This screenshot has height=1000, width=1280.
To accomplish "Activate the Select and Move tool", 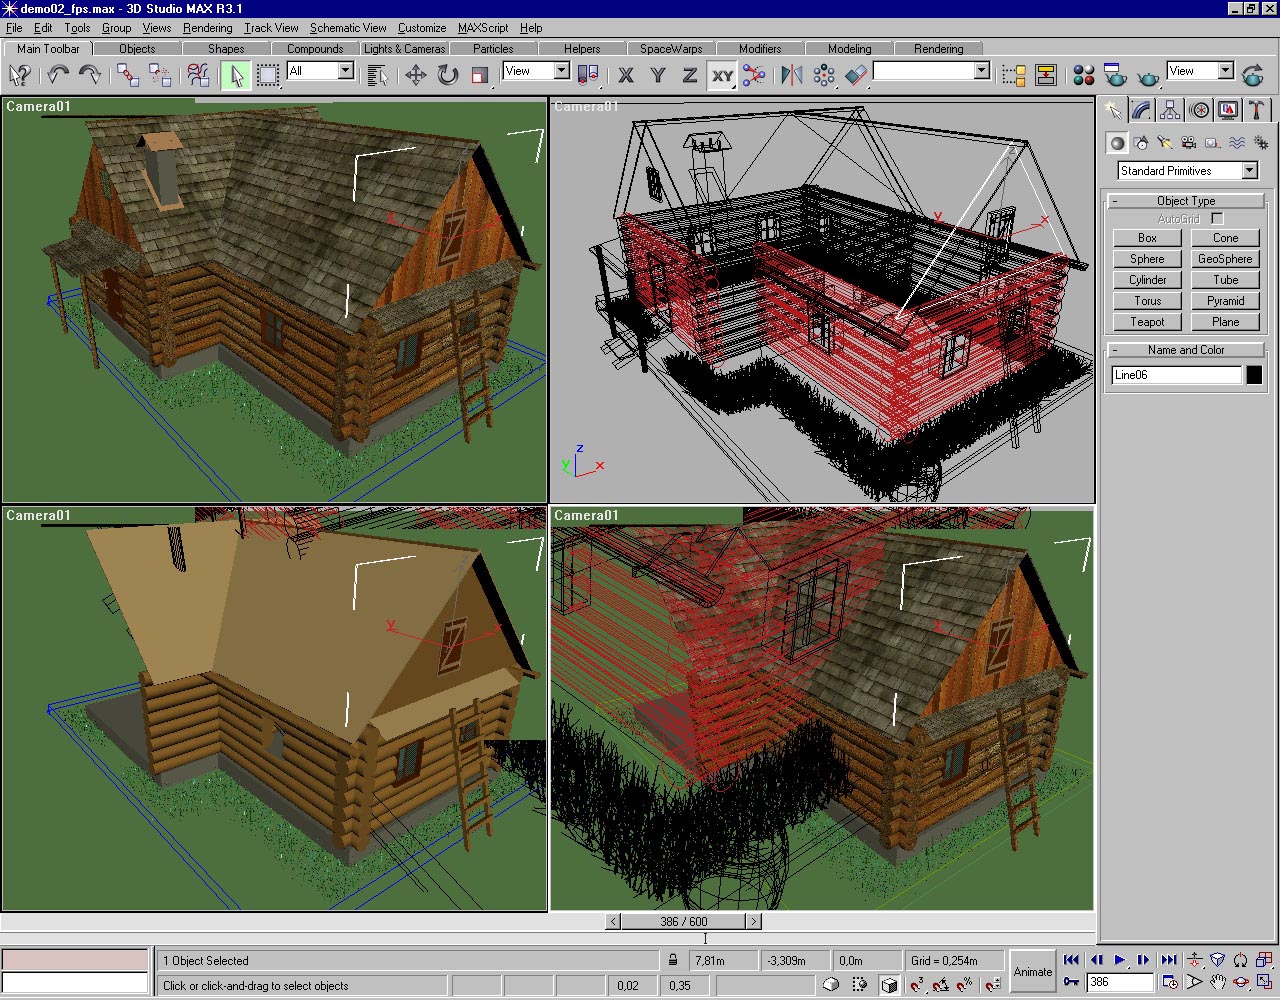I will (415, 75).
